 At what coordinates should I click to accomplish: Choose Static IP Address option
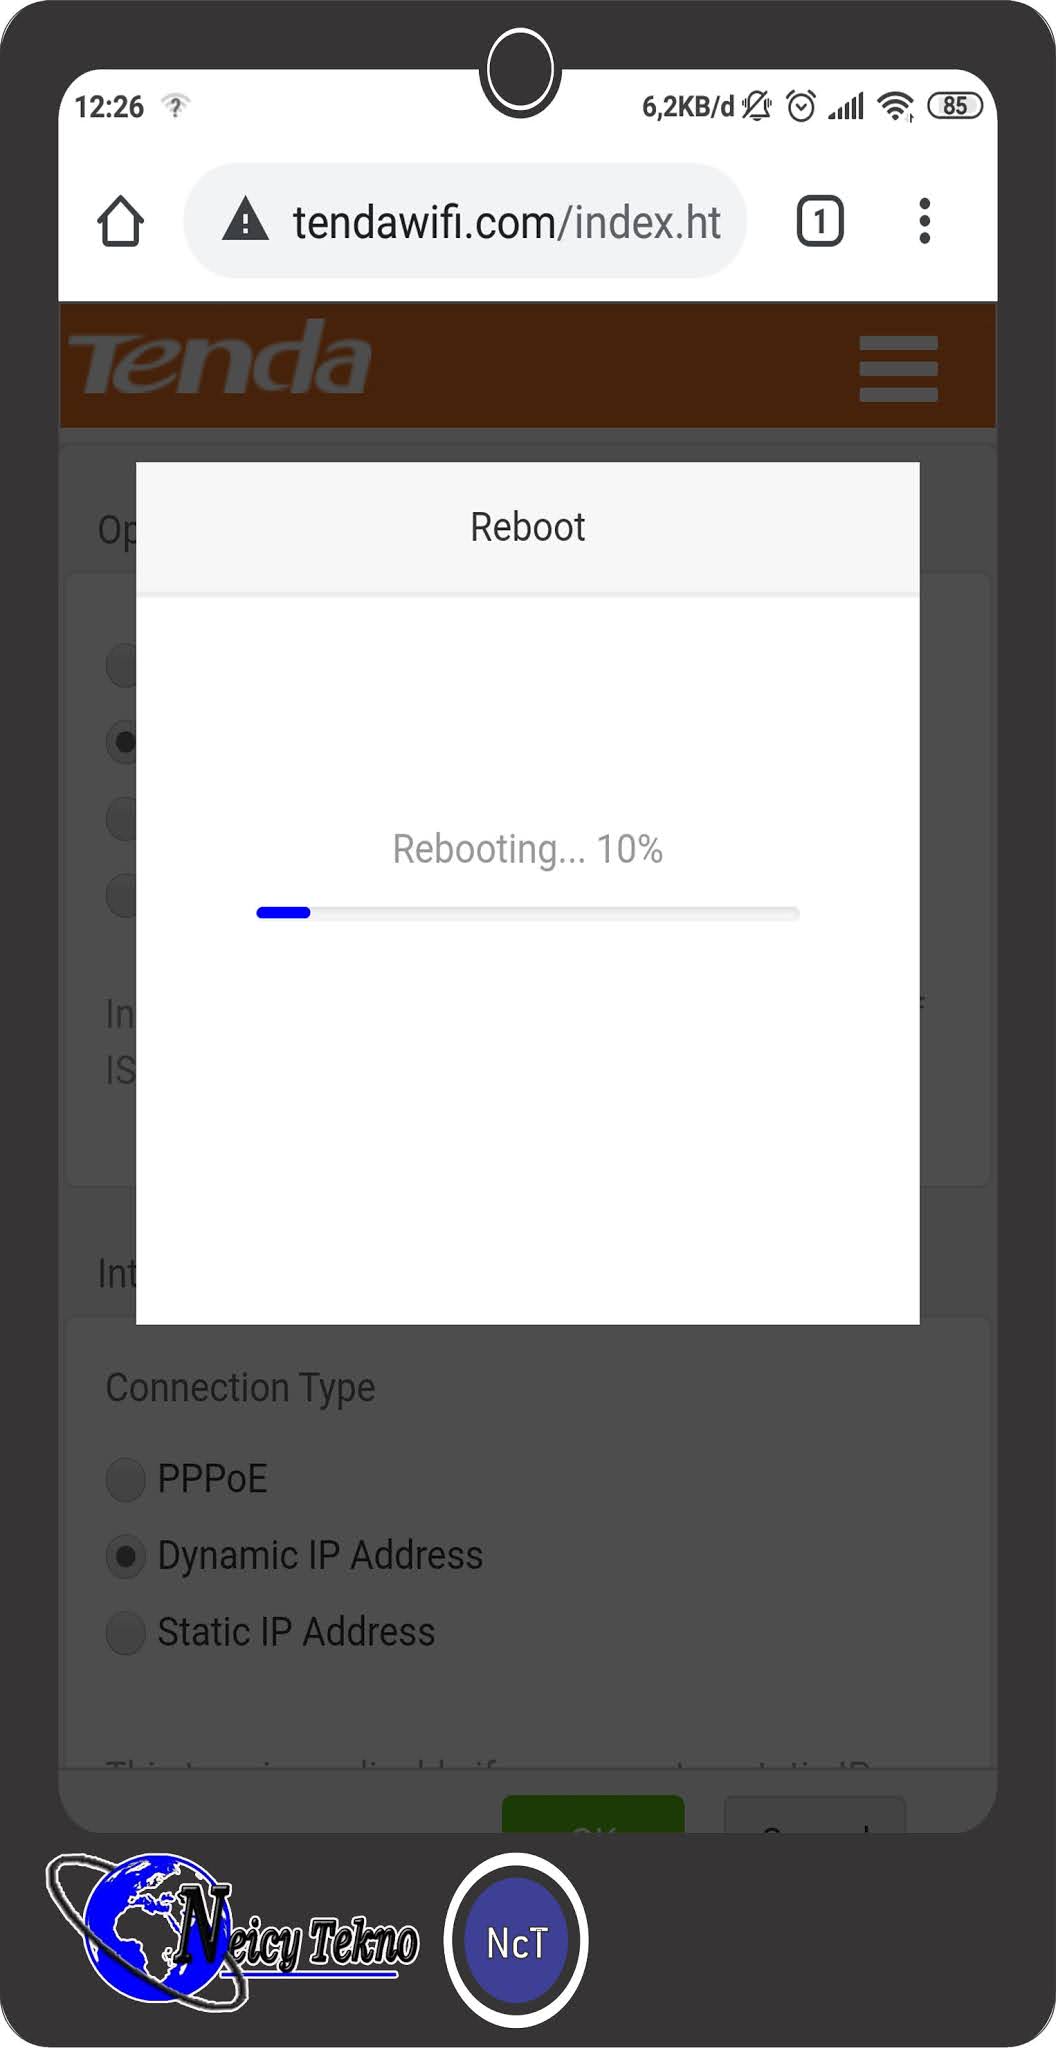[x=126, y=1632]
